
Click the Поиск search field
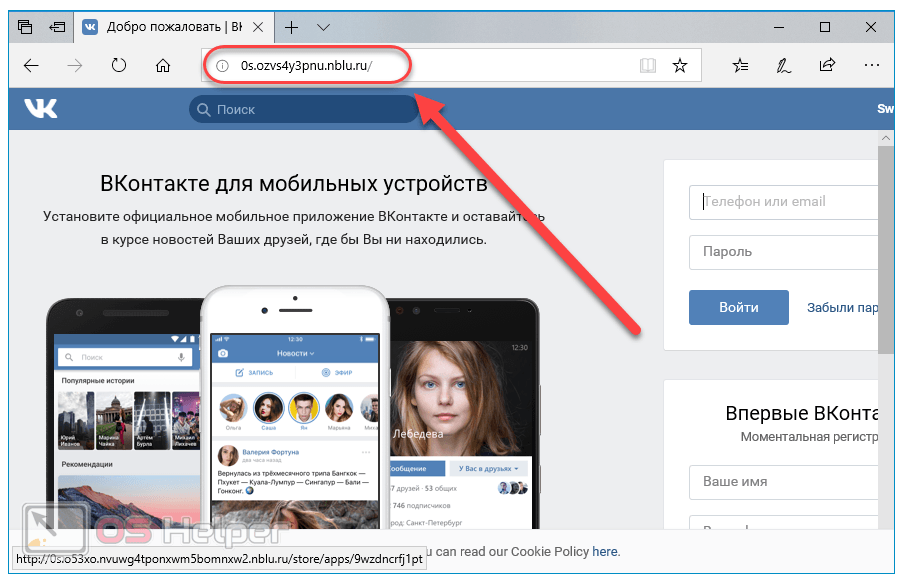304,109
